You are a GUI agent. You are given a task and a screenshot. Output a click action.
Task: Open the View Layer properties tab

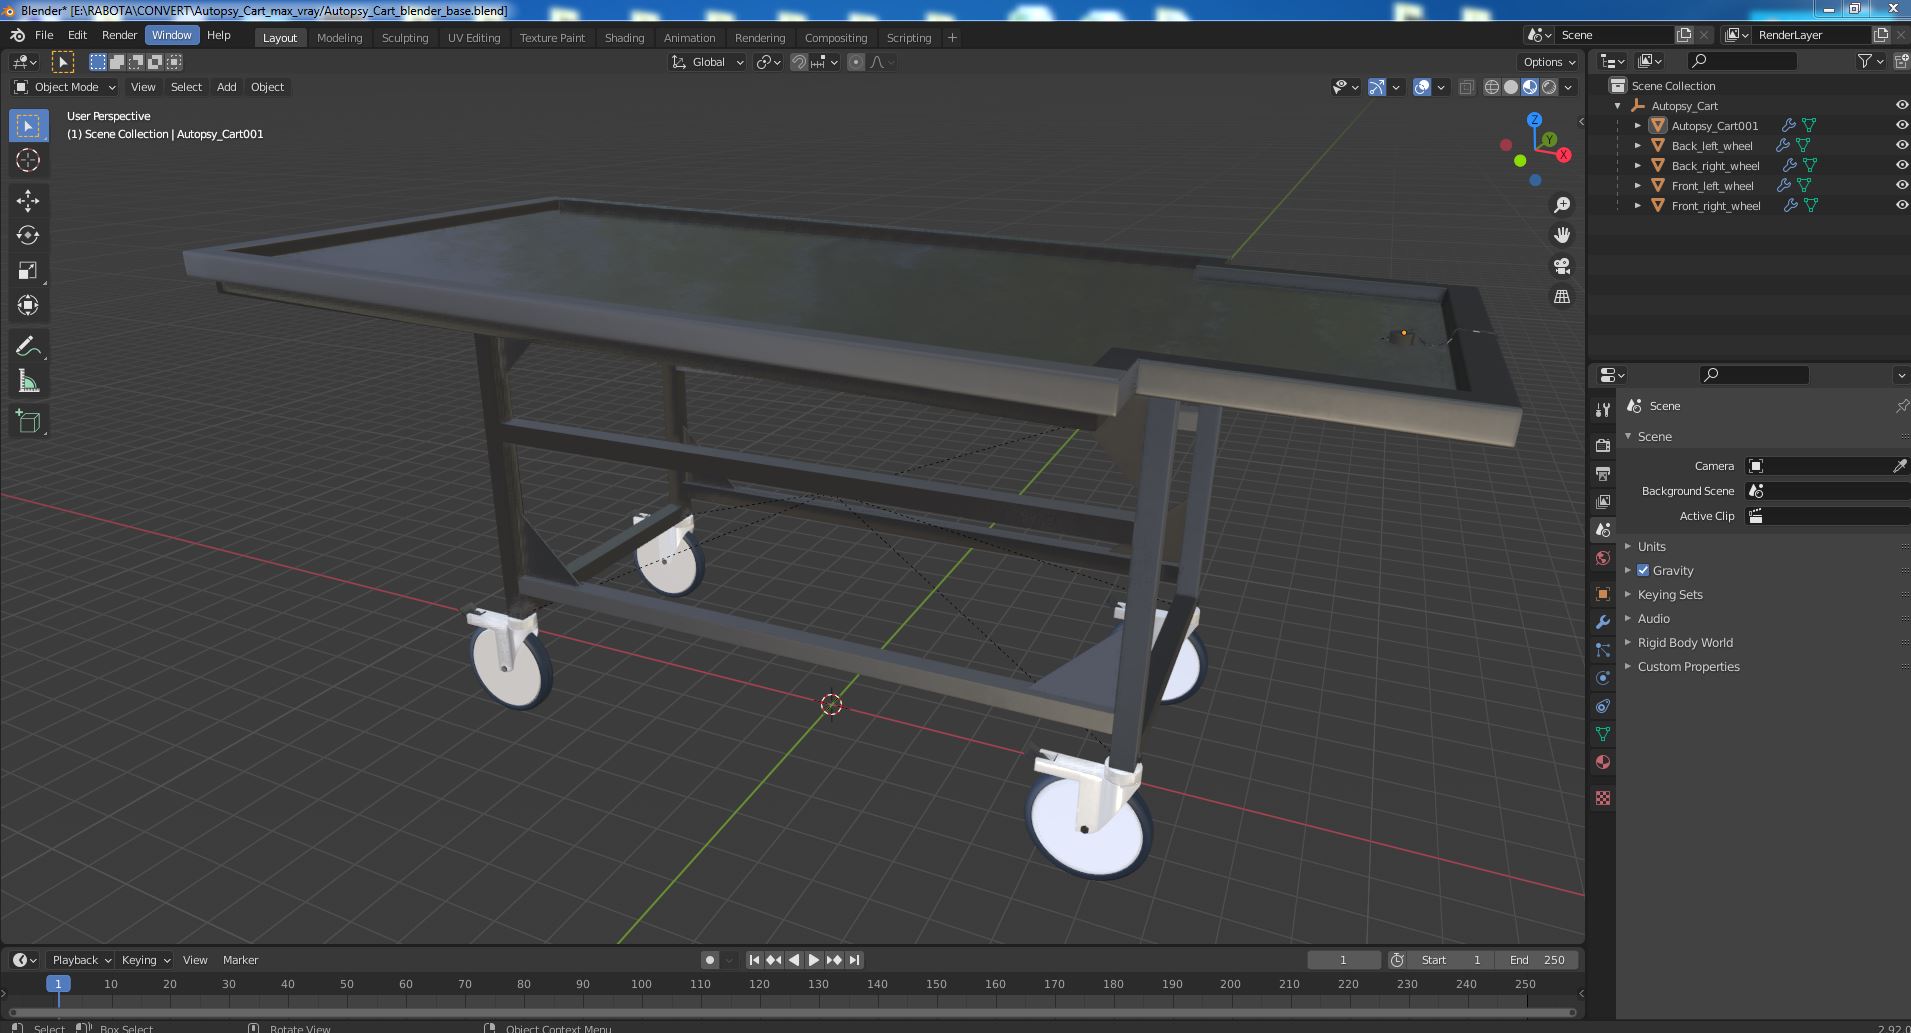click(x=1603, y=501)
